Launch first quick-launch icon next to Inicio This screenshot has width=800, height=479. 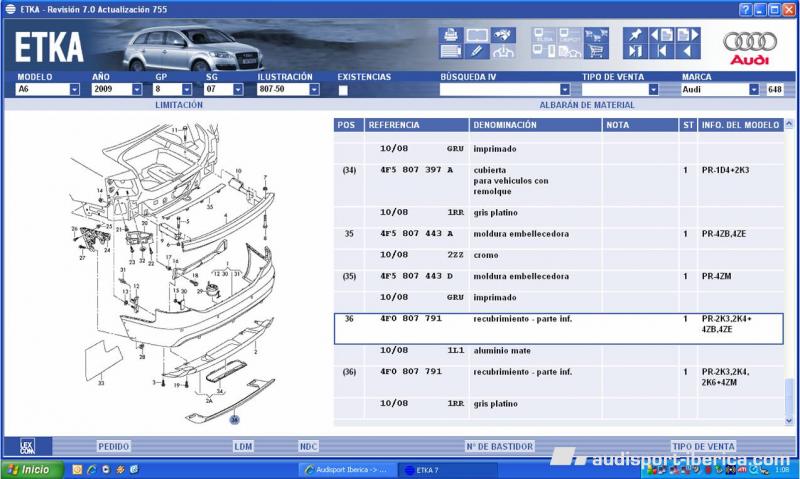coord(77,470)
